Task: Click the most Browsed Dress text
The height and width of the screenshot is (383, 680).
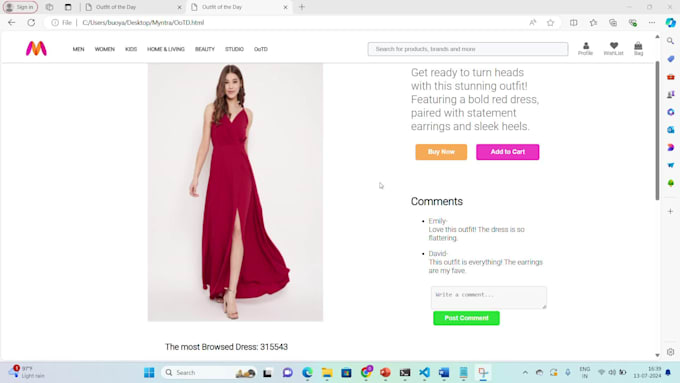Action: pyautogui.click(x=226, y=347)
